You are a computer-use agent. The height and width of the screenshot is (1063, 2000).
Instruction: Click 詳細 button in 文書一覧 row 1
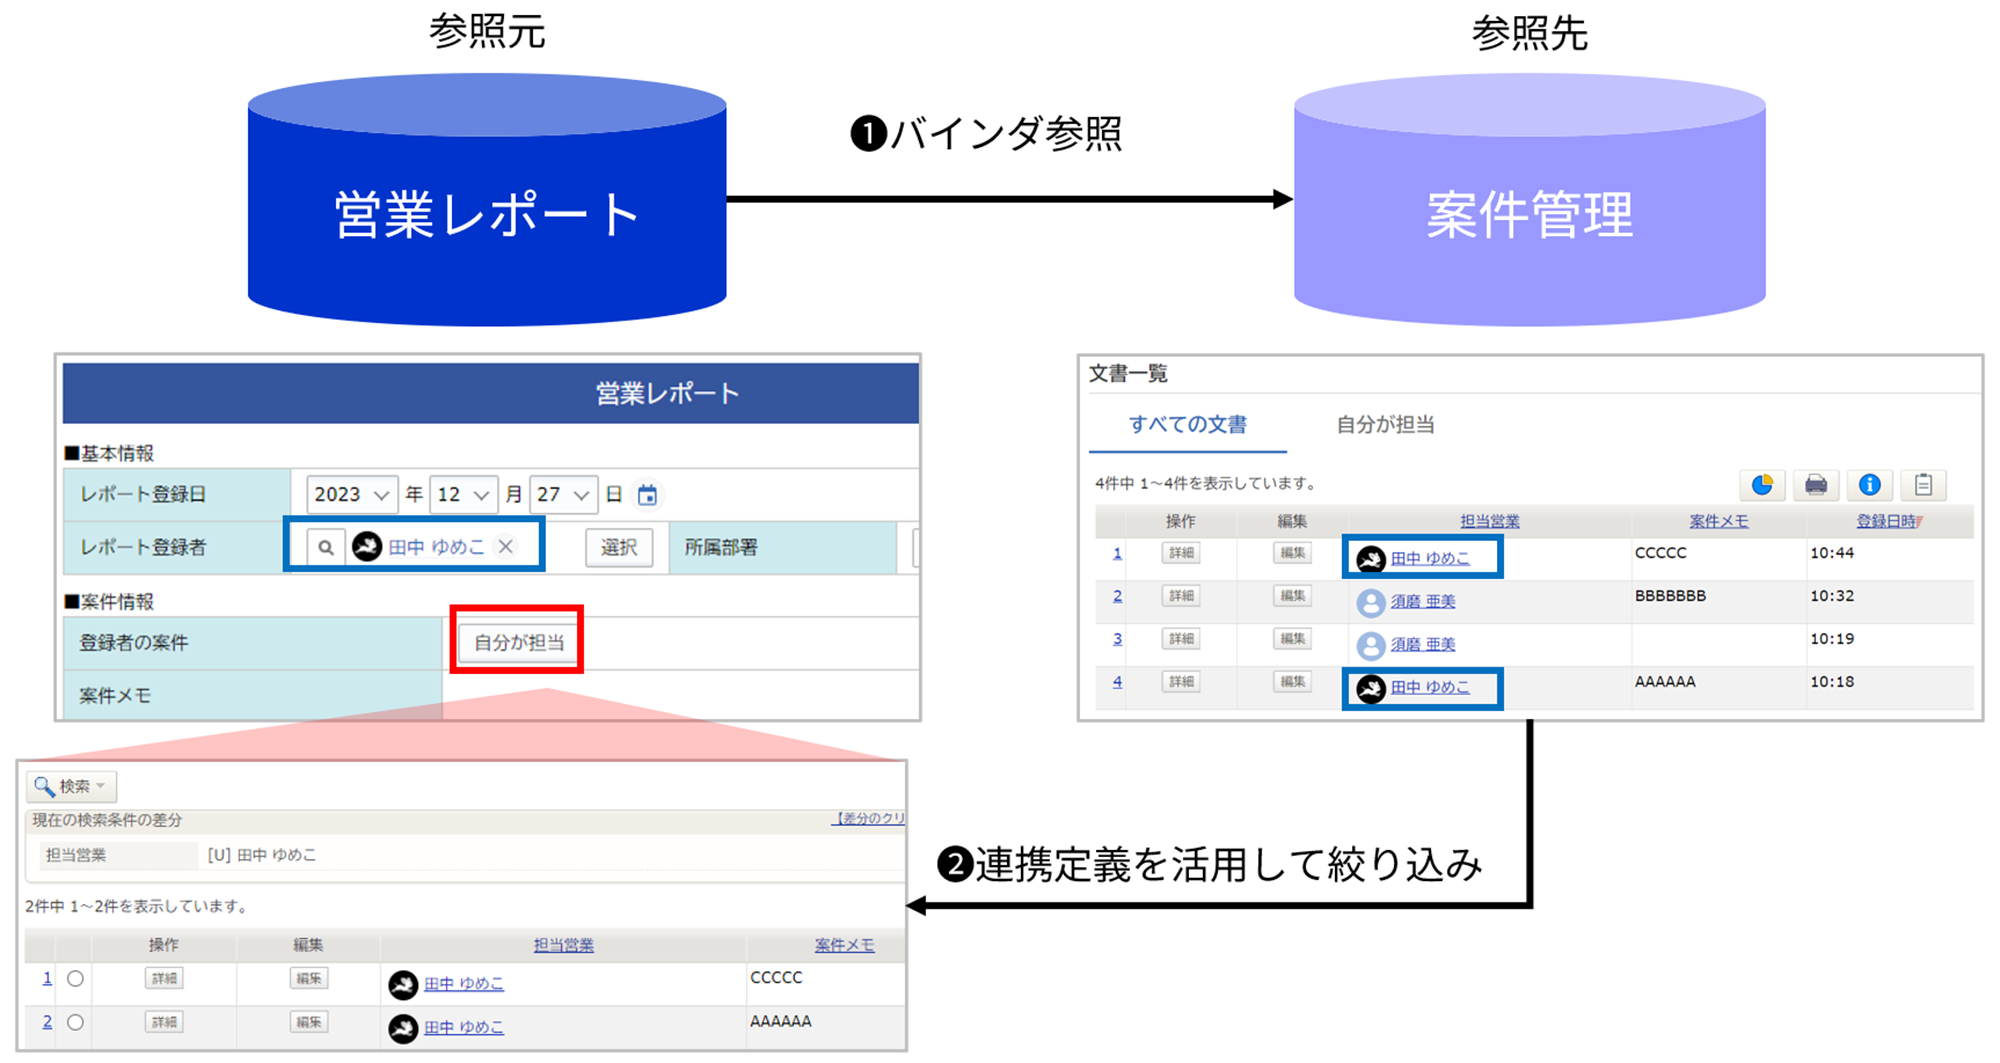pos(1181,553)
